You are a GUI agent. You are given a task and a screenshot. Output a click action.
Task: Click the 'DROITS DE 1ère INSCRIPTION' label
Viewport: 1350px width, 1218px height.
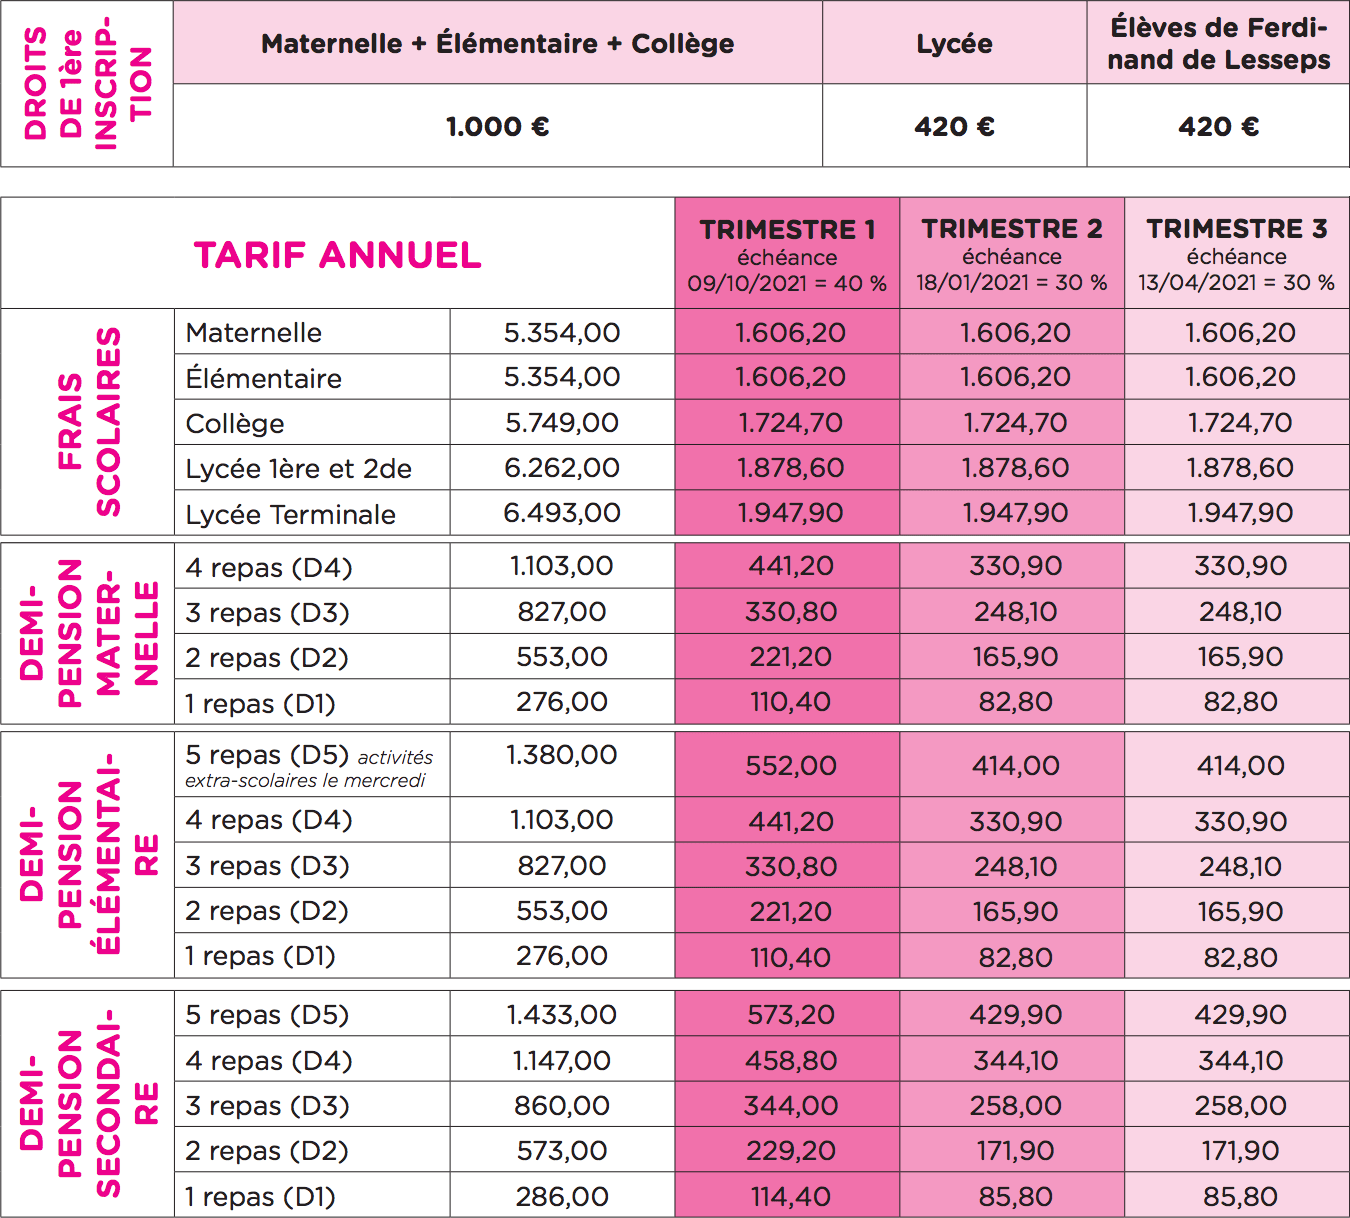click(x=87, y=84)
